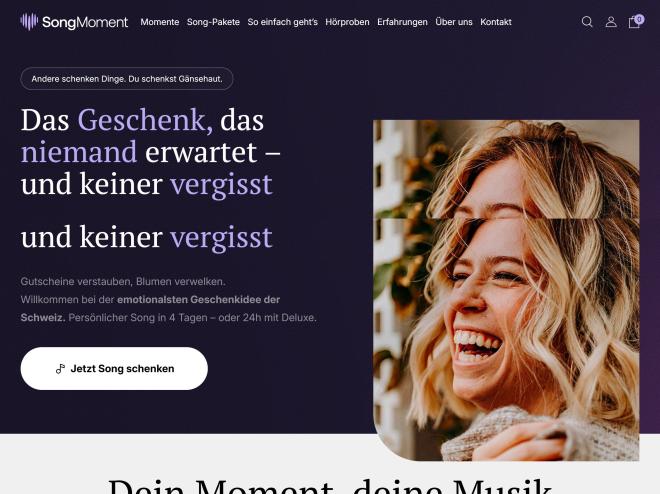
Task: Open the Momente menu item
Action: [x=160, y=22]
